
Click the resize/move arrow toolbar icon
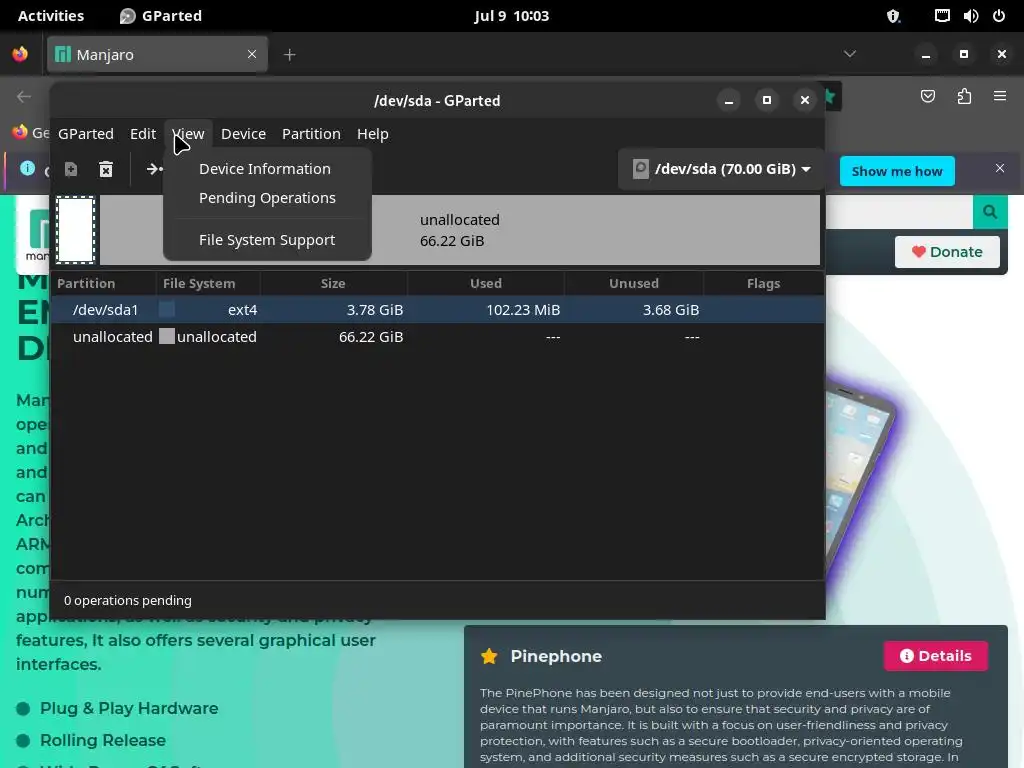point(154,170)
